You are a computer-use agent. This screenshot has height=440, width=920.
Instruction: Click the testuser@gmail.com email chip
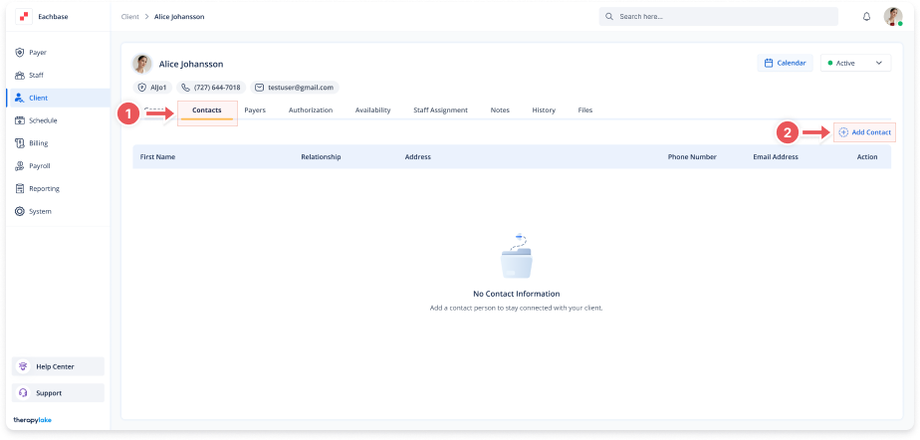[x=295, y=87]
